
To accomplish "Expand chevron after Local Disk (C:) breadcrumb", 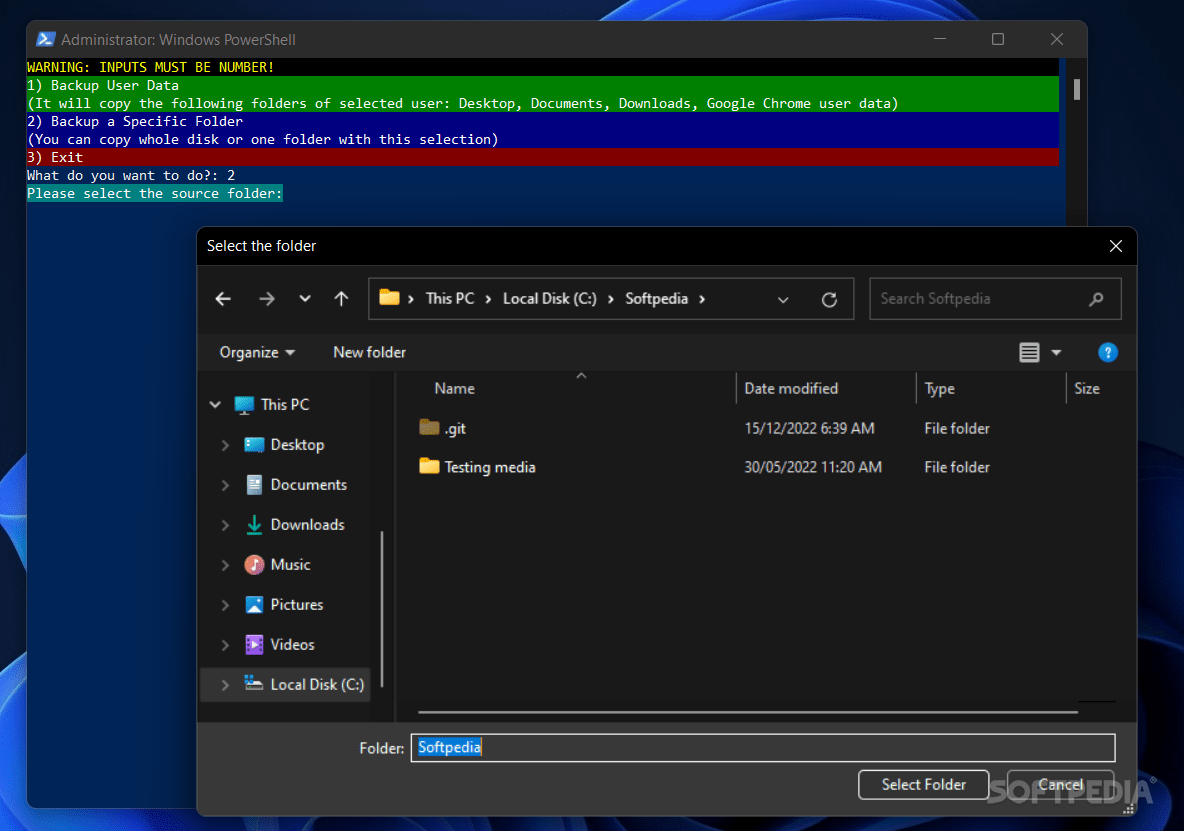I will click(610, 299).
